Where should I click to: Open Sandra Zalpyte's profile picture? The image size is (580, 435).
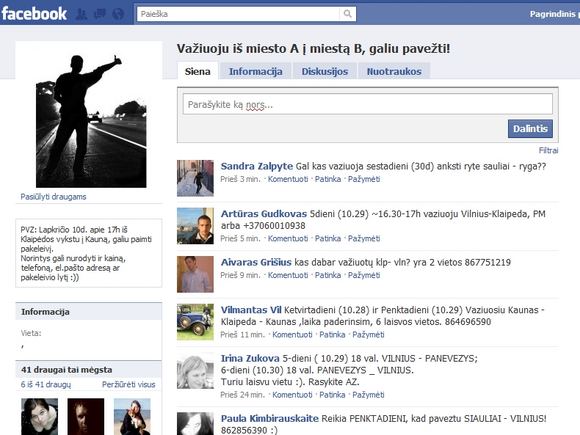point(195,178)
